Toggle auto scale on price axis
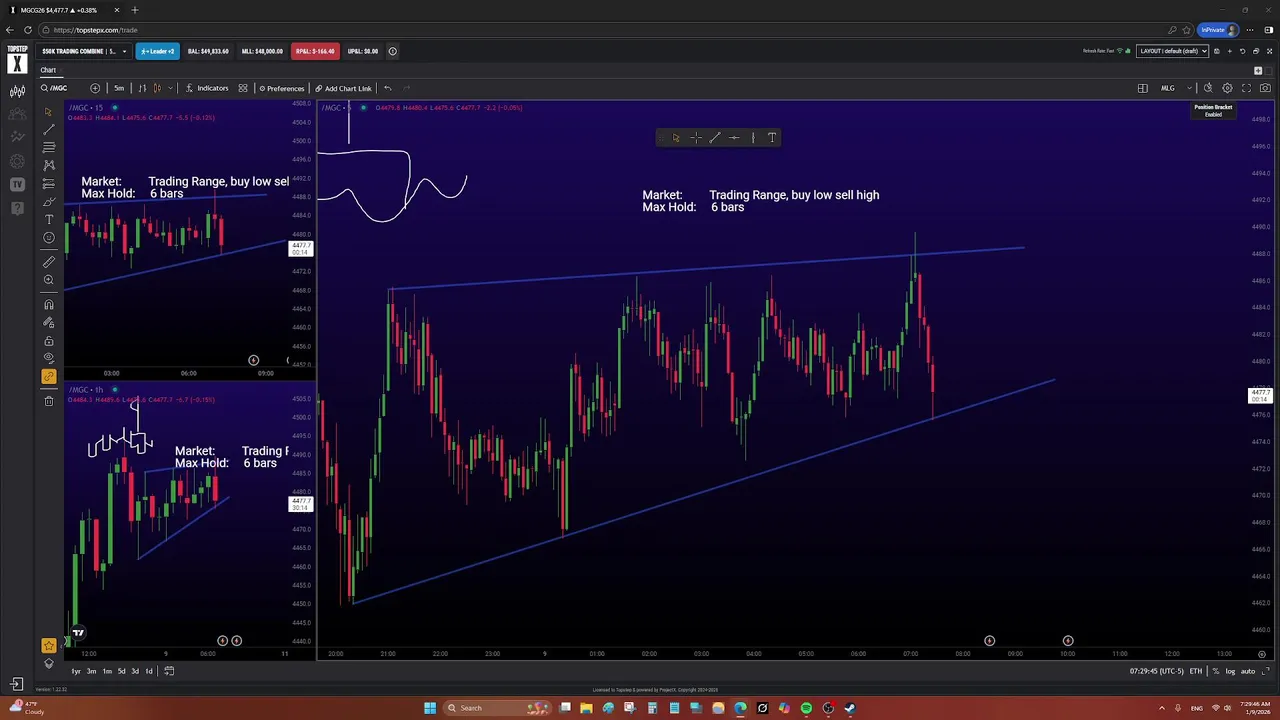Image resolution: width=1280 pixels, height=720 pixels. coord(1248,671)
